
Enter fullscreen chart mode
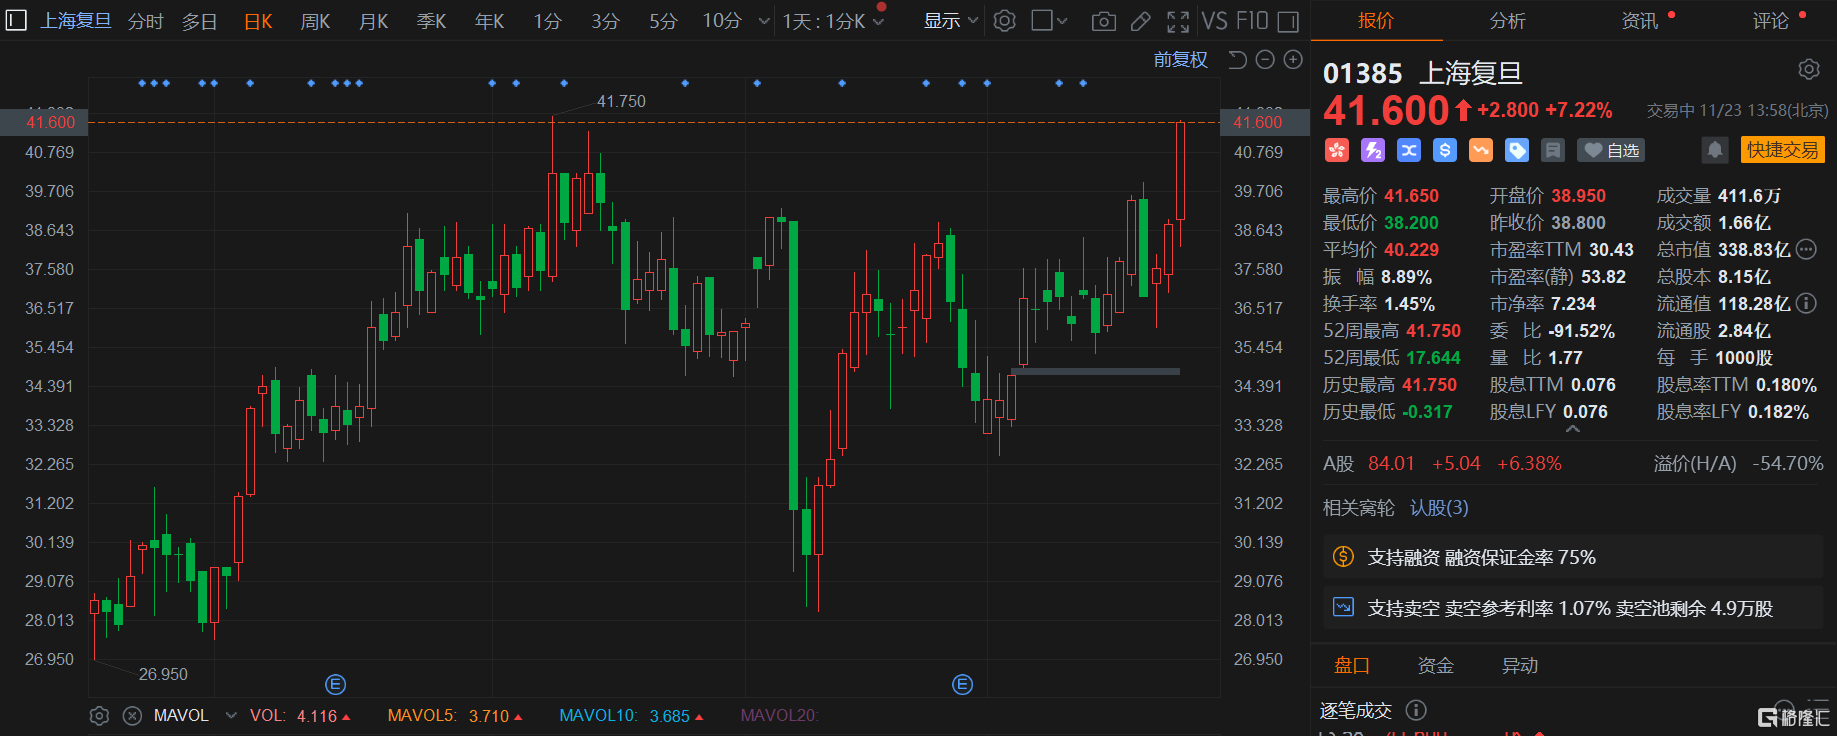pos(1178,21)
